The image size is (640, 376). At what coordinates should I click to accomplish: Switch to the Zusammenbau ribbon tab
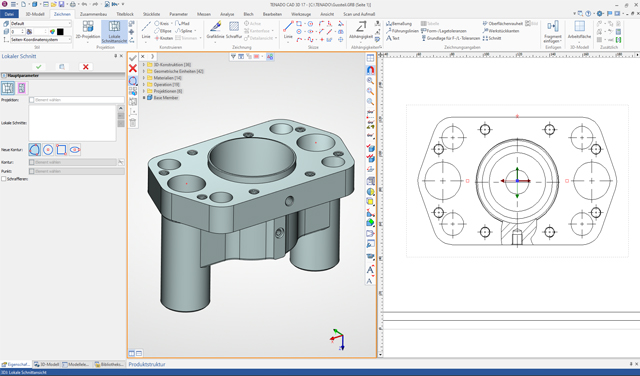(93, 14)
